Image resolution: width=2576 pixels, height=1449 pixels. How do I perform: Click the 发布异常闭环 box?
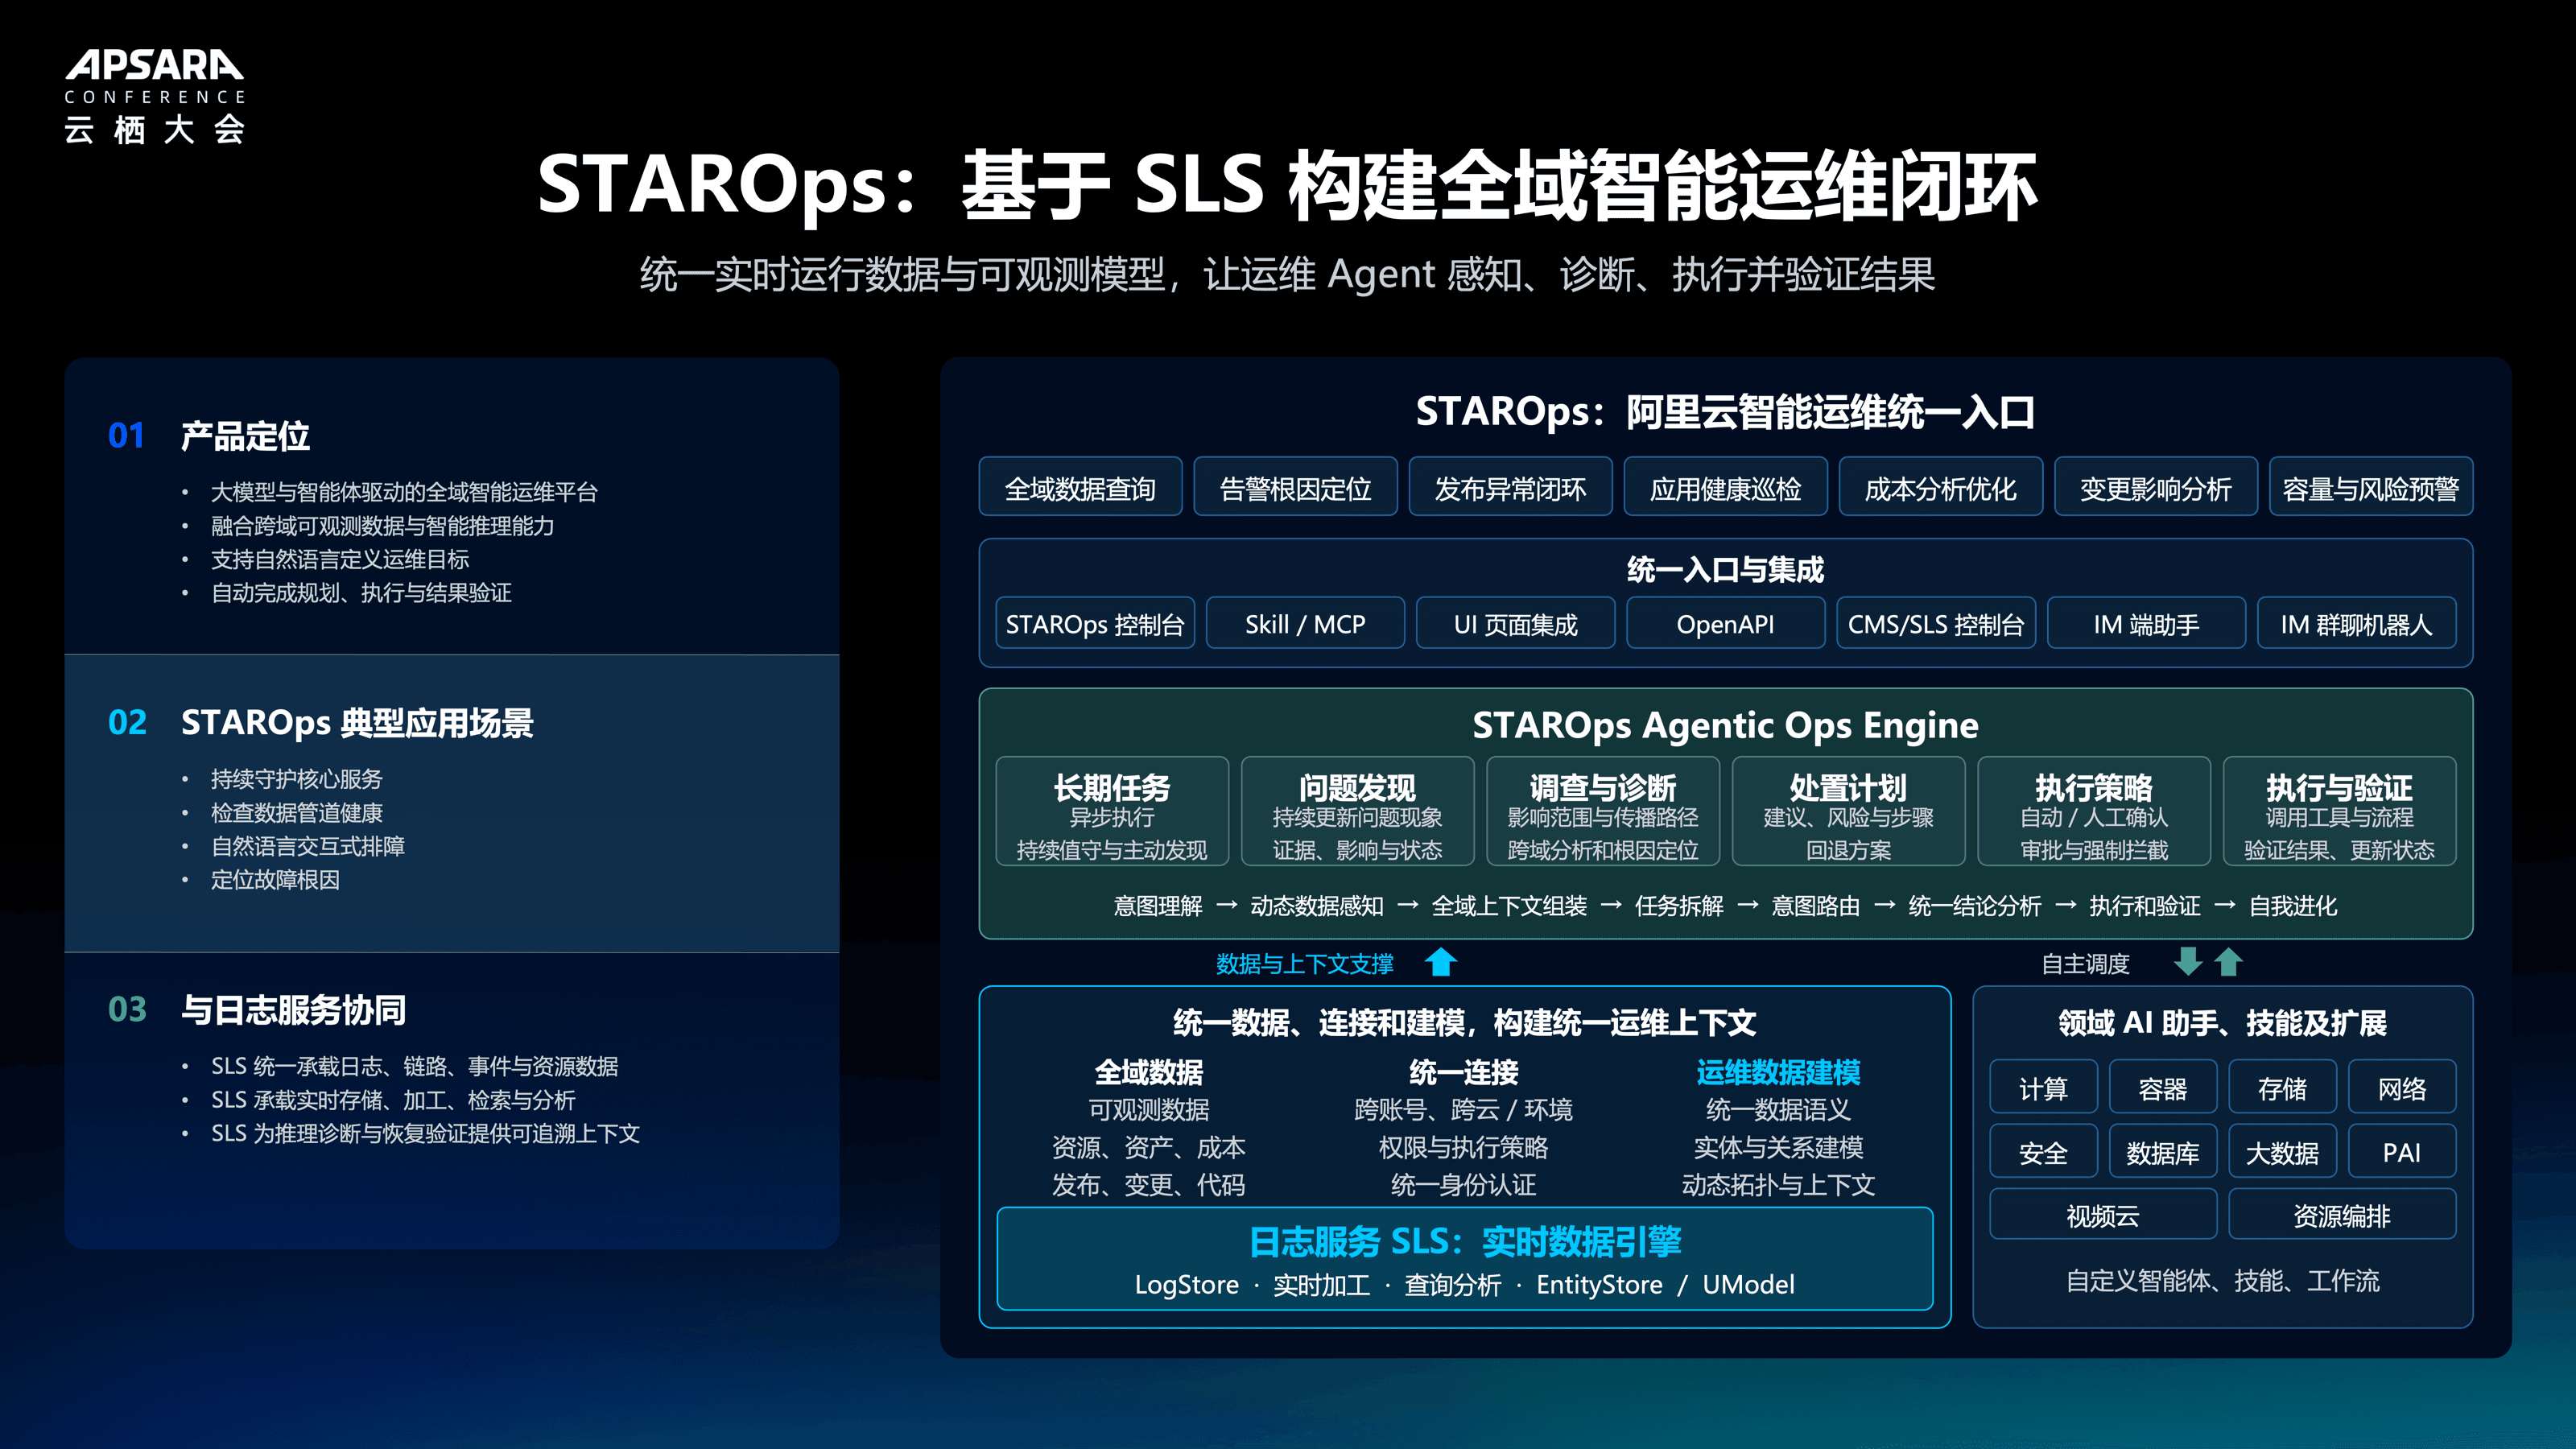coord(1510,488)
